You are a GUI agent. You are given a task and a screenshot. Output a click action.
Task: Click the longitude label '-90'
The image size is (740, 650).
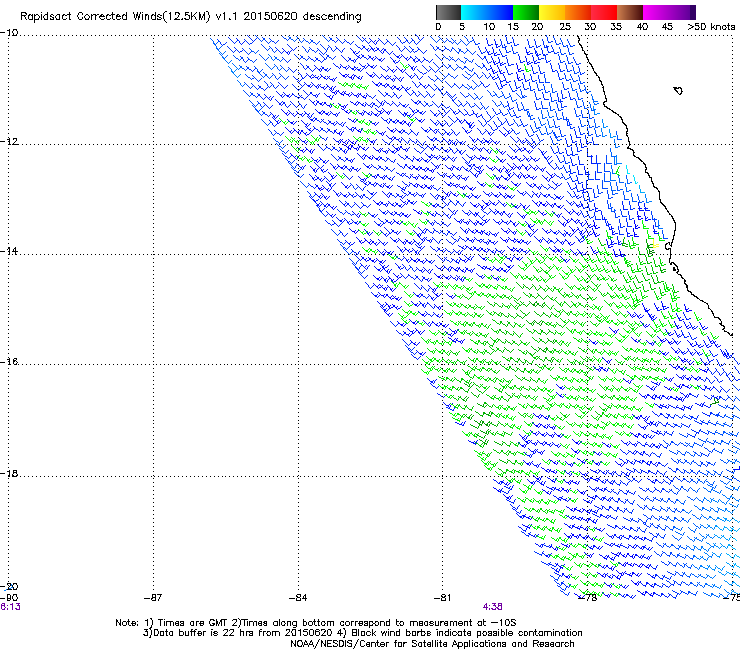pyautogui.click(x=9, y=598)
